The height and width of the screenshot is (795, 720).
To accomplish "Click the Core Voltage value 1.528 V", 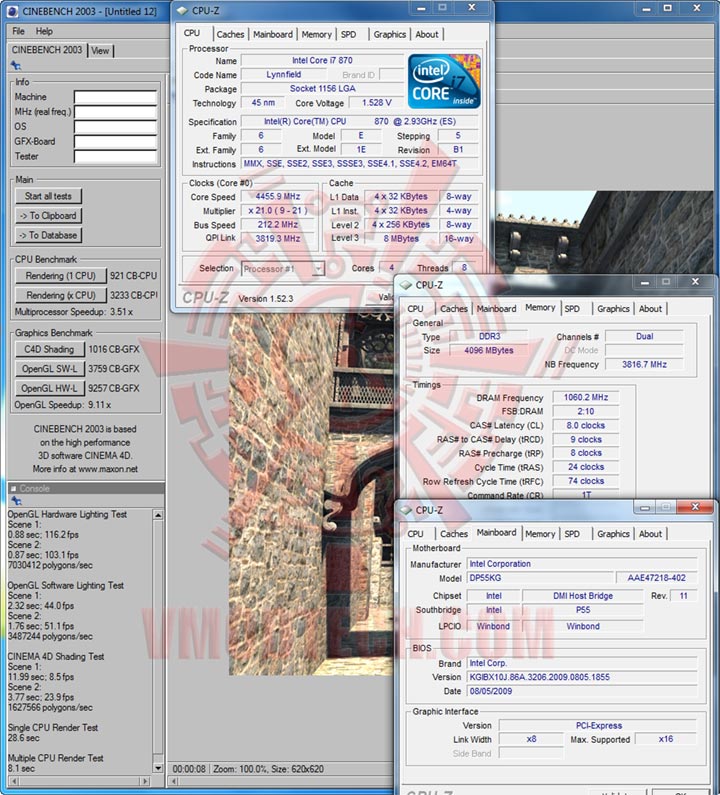I will [377, 103].
